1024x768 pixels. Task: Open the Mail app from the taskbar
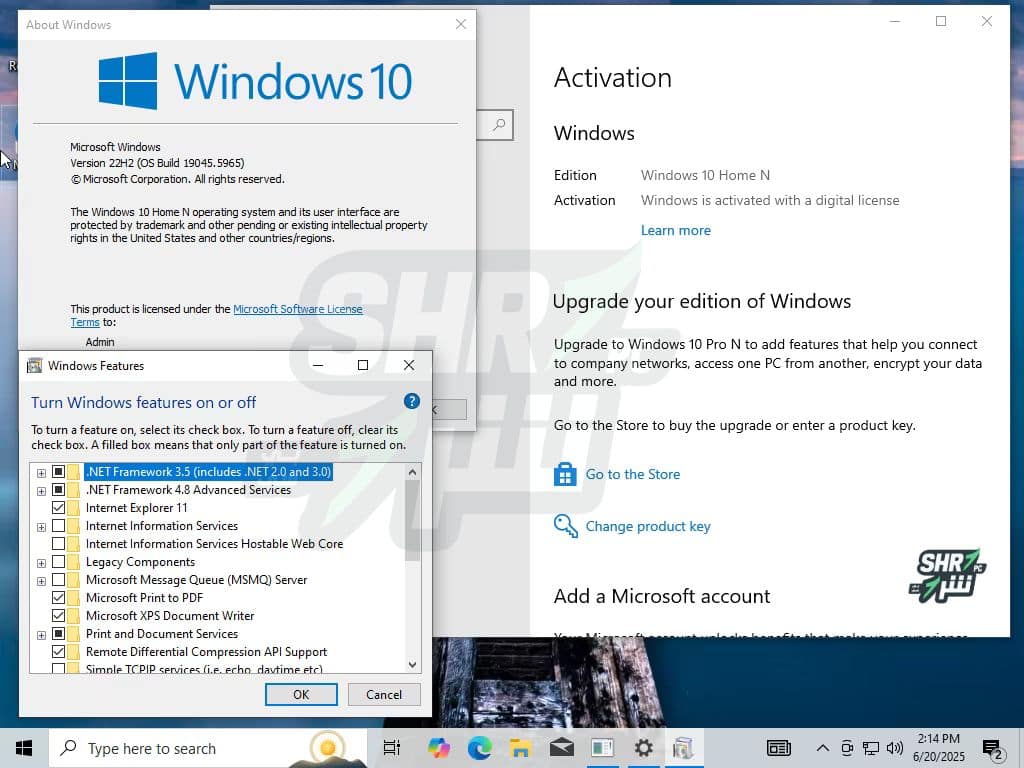[562, 748]
